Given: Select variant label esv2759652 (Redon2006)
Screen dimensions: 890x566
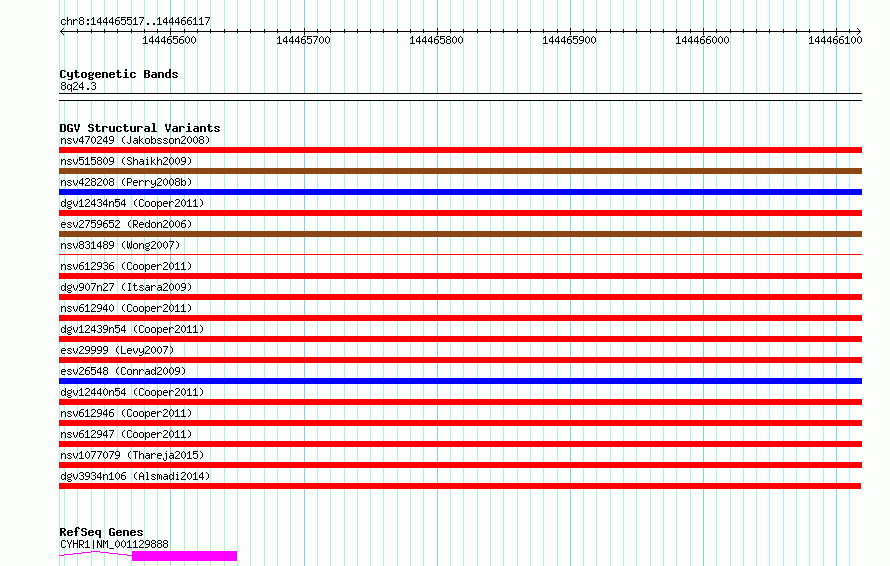Looking at the screenshot, I should (x=126, y=224).
